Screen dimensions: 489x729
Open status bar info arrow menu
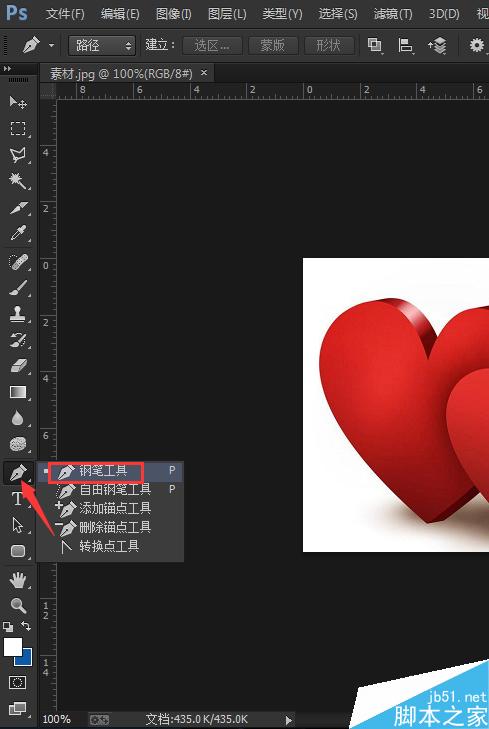pos(289,720)
